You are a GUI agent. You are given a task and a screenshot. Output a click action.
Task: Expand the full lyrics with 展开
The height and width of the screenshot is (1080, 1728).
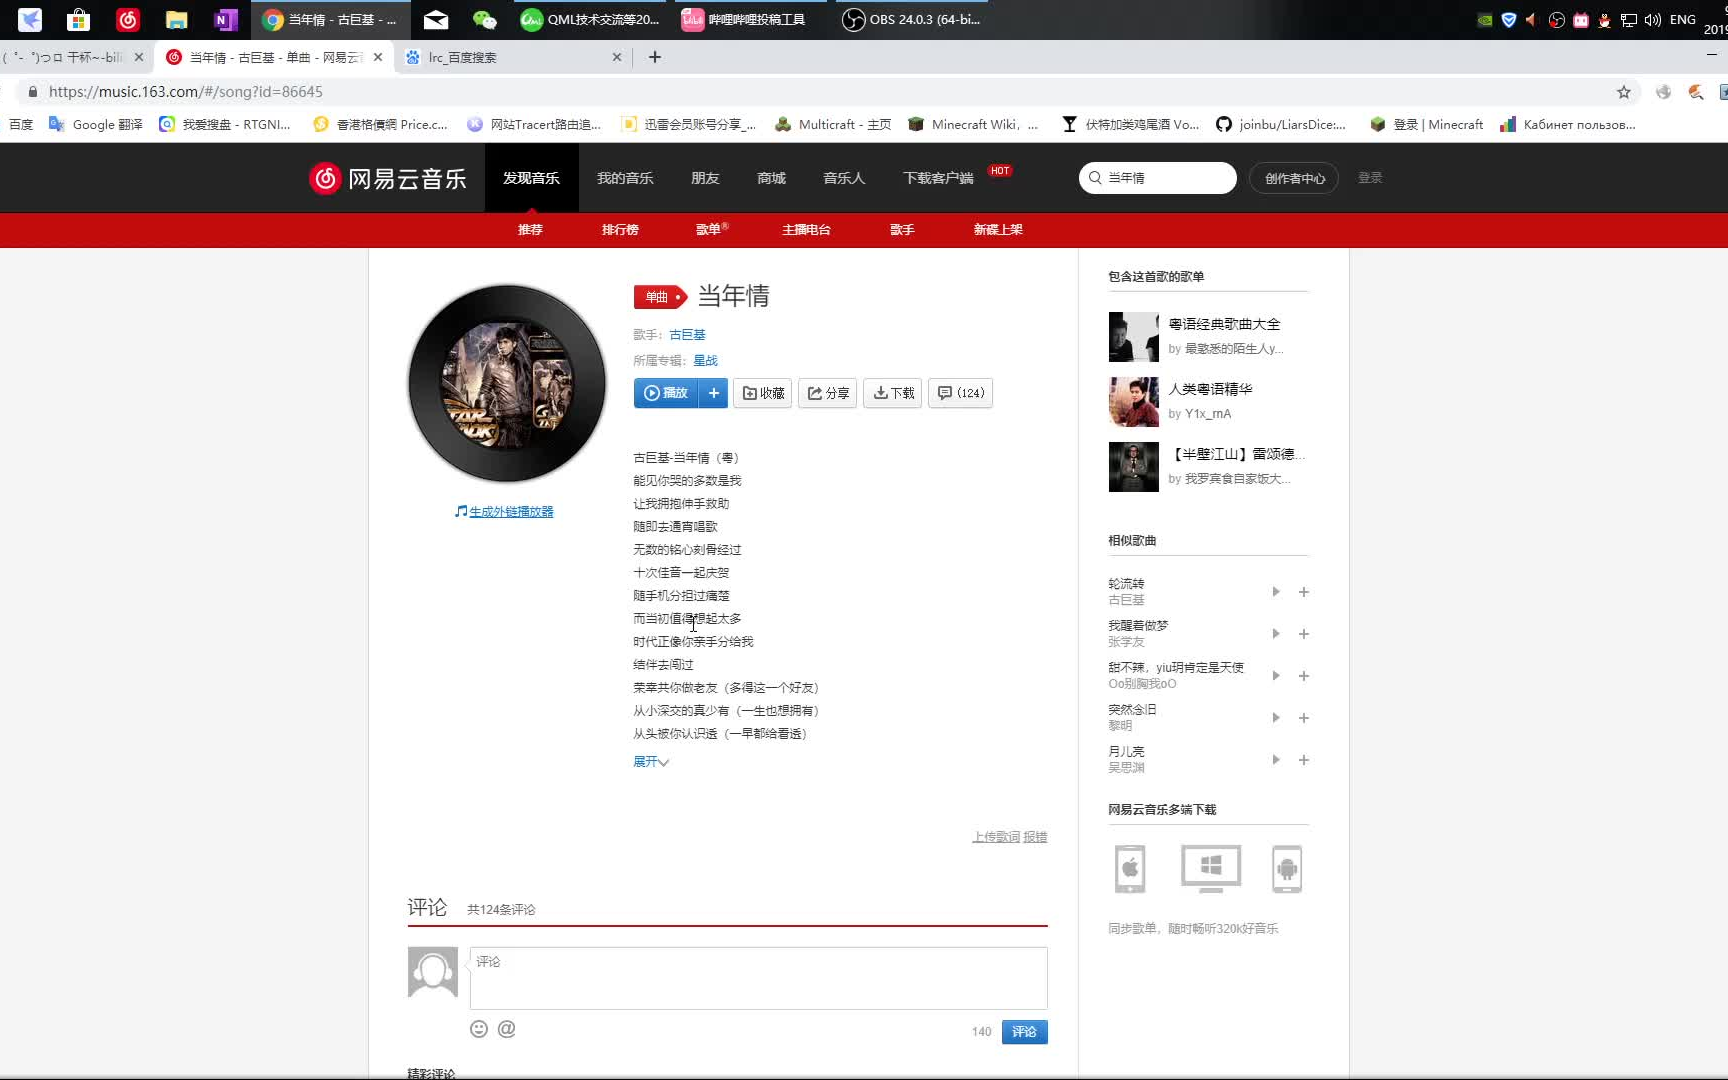tap(650, 761)
